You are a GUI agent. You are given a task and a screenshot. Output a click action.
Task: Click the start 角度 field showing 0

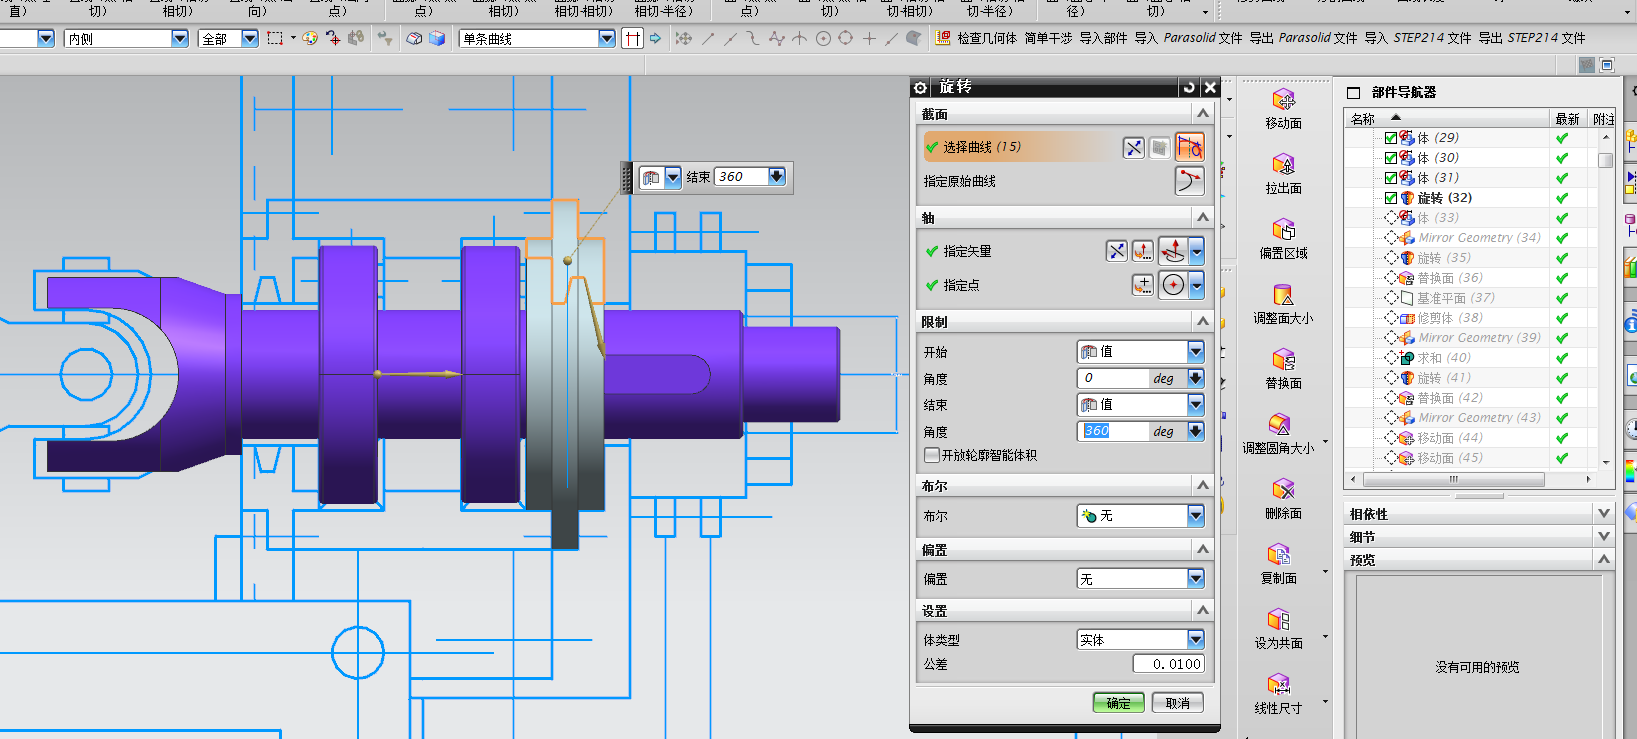pos(1114,378)
